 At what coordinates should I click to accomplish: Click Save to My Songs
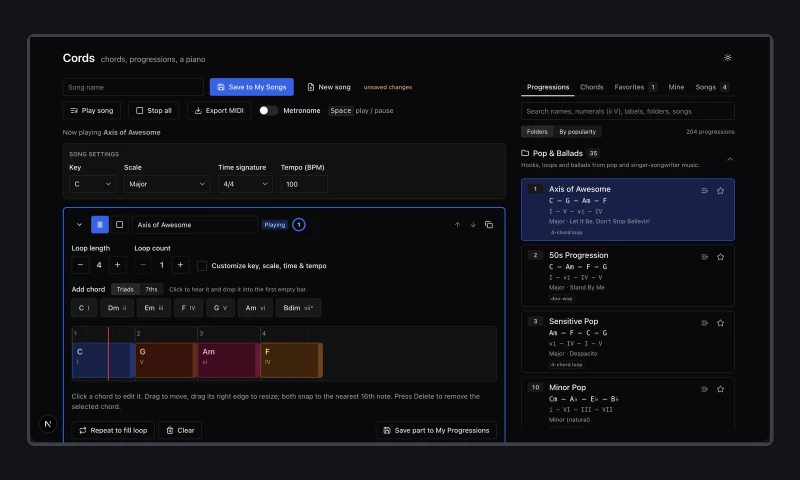coord(252,87)
